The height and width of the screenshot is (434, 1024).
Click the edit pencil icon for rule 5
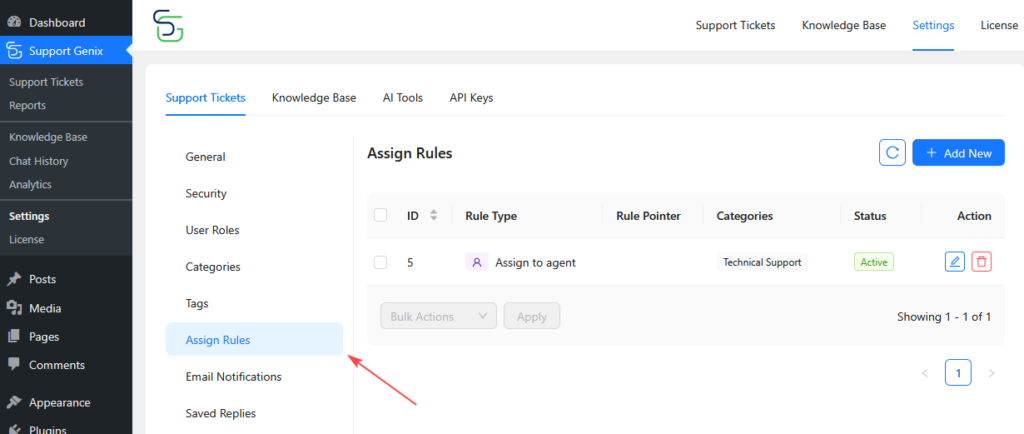(955, 262)
